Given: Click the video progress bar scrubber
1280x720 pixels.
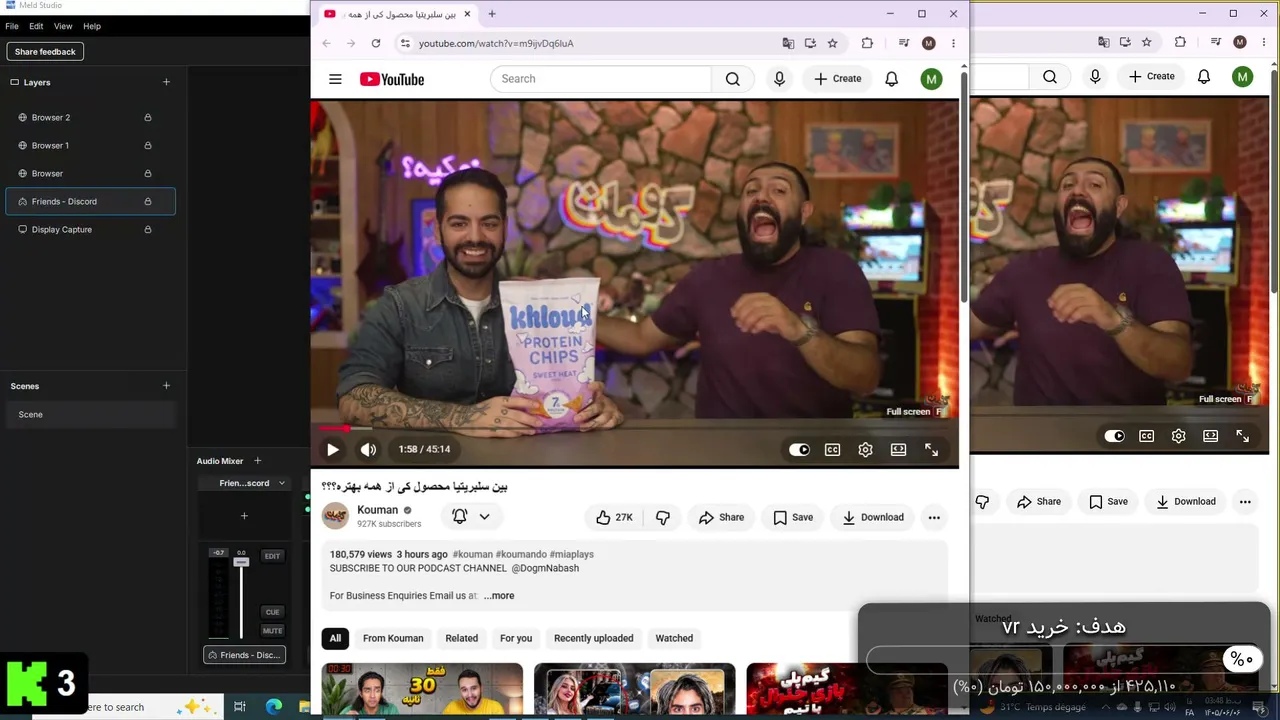Looking at the screenshot, I should coord(346,428).
